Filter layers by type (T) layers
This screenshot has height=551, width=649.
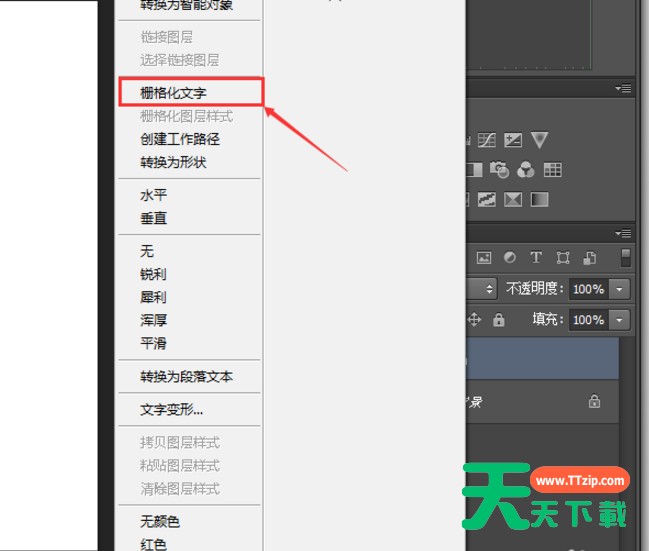(x=536, y=258)
